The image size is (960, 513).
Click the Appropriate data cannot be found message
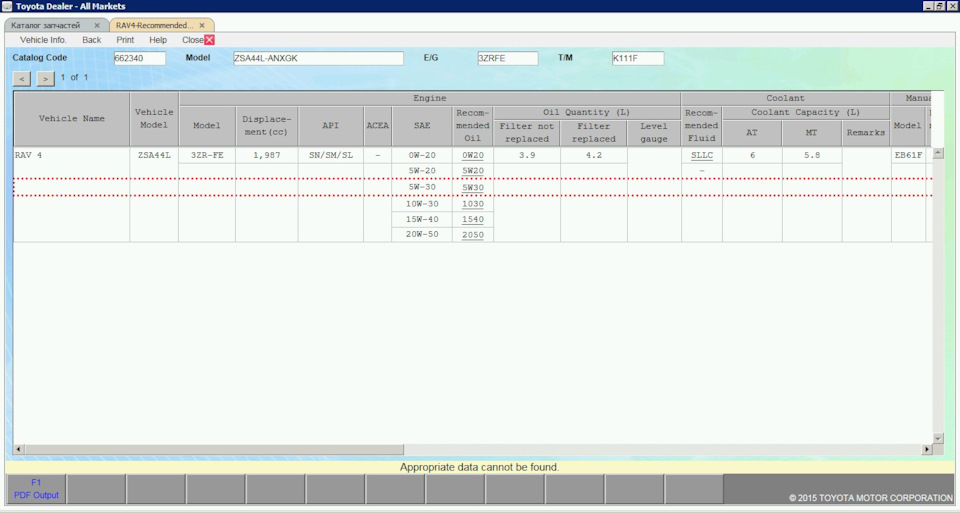pos(479,467)
